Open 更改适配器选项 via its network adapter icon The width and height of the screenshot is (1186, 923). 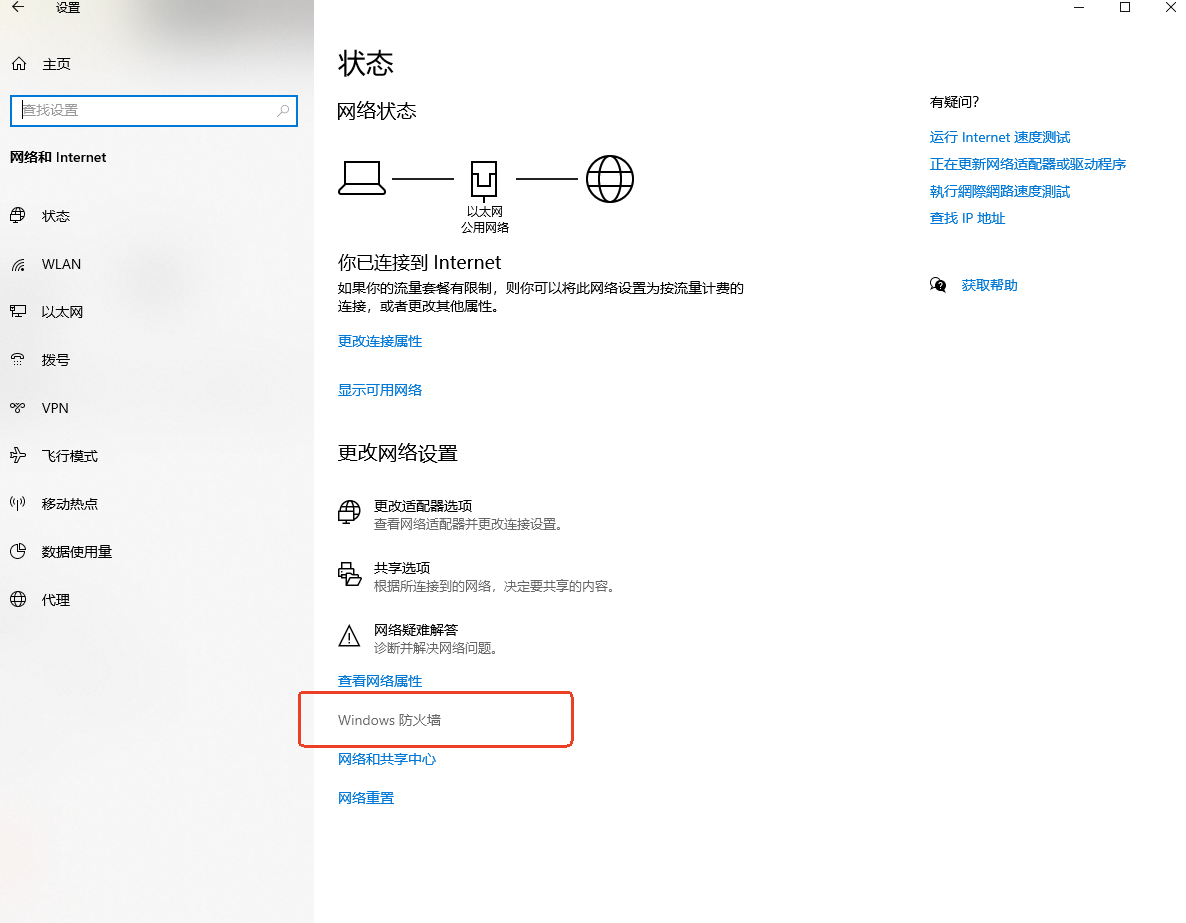(x=348, y=512)
